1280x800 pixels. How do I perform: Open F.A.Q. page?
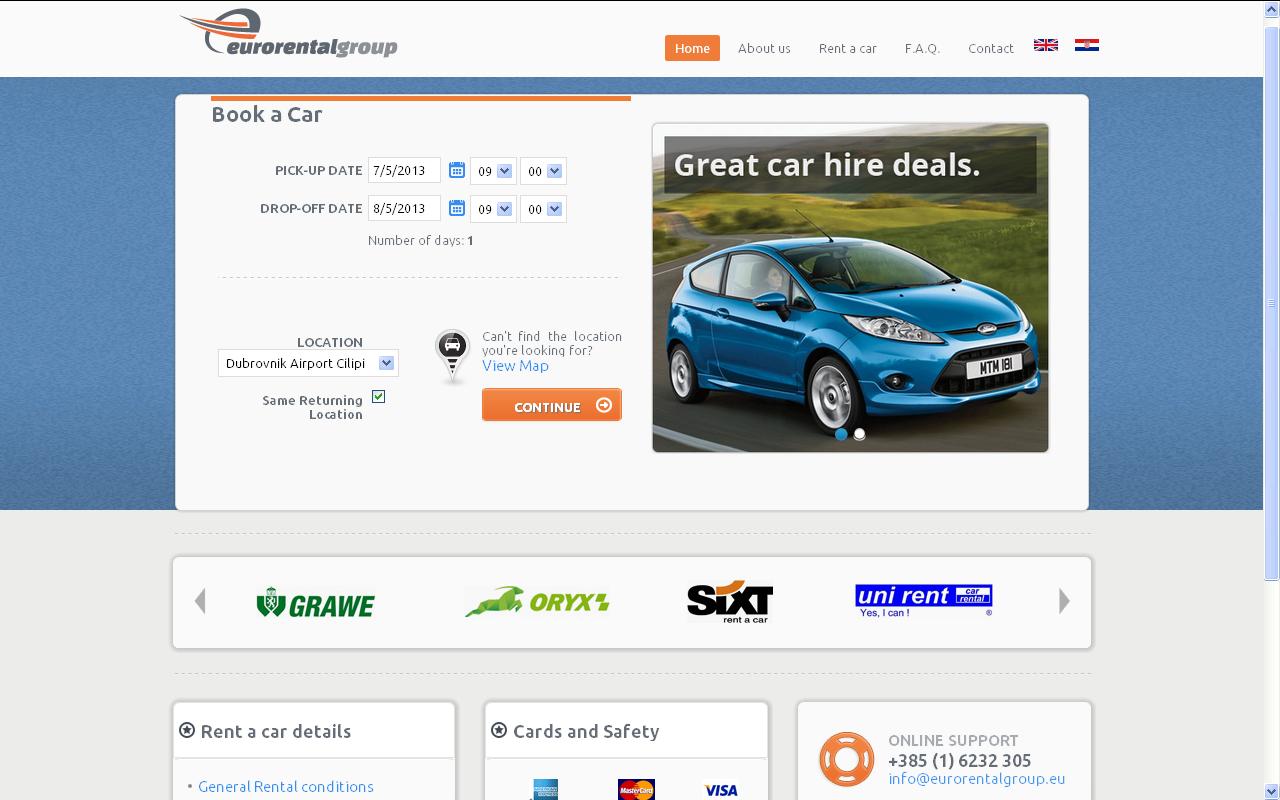pyautogui.click(x=922, y=48)
